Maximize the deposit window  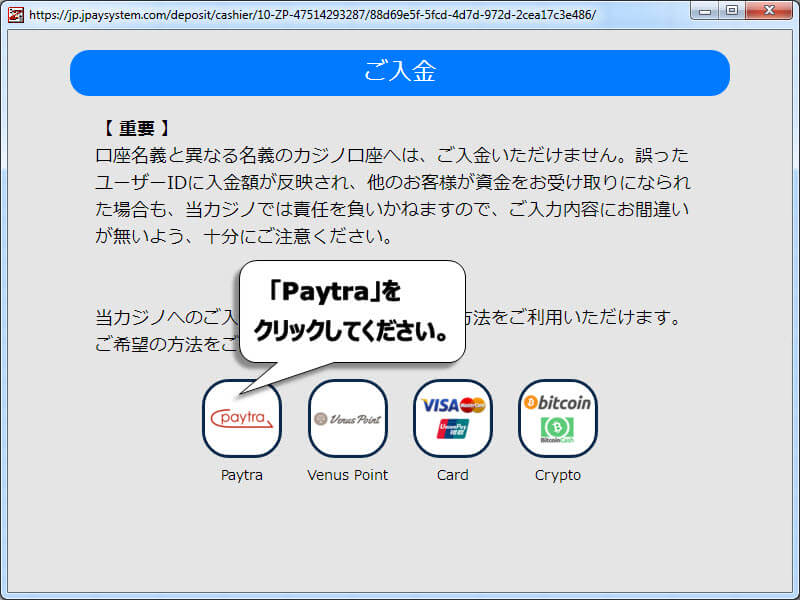[x=732, y=11]
